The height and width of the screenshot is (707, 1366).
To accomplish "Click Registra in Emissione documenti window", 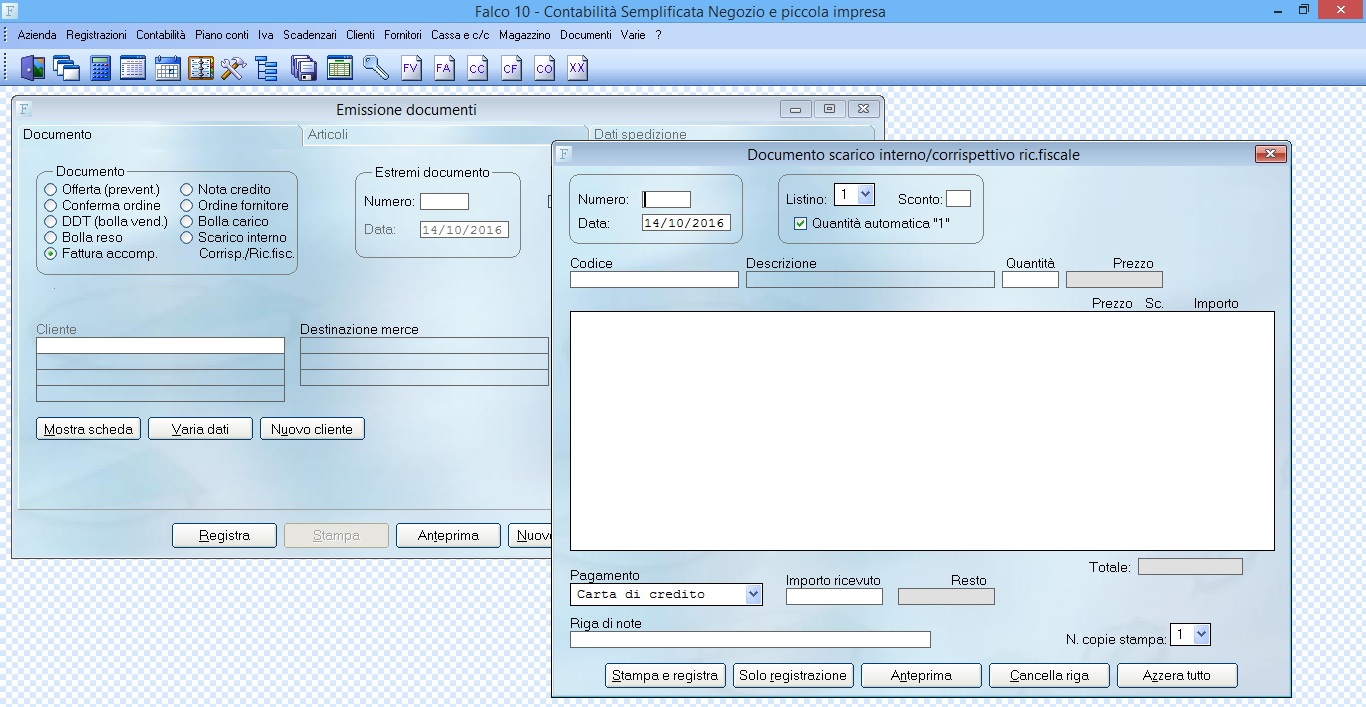I will pyautogui.click(x=225, y=535).
